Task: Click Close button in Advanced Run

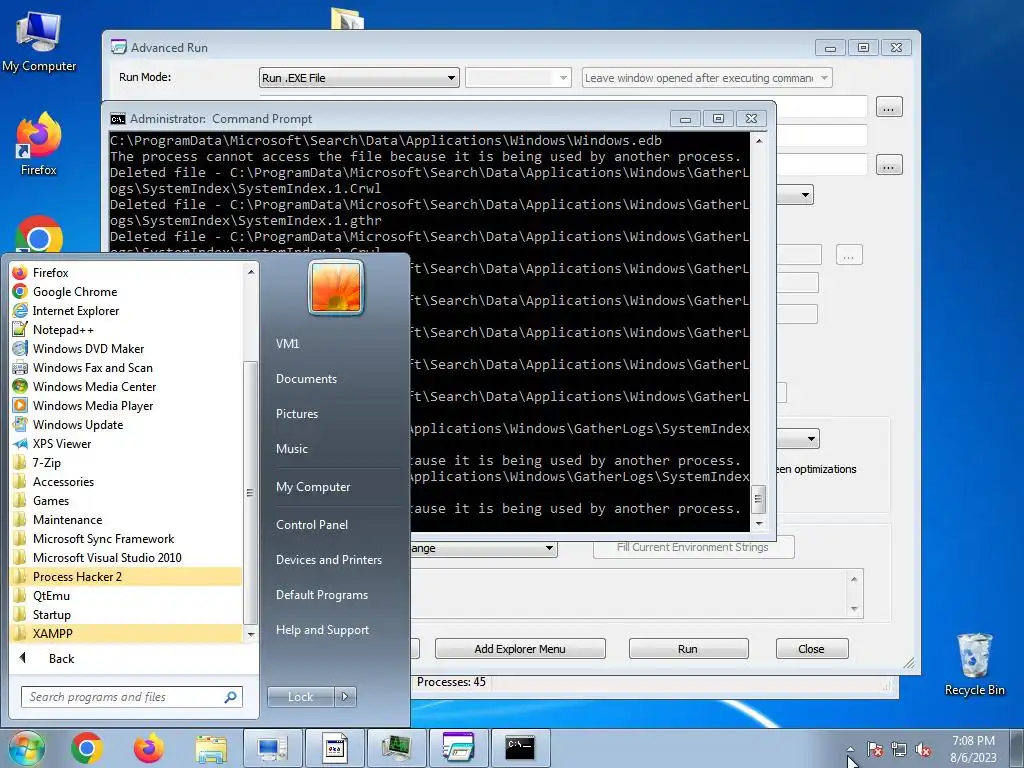Action: point(812,648)
